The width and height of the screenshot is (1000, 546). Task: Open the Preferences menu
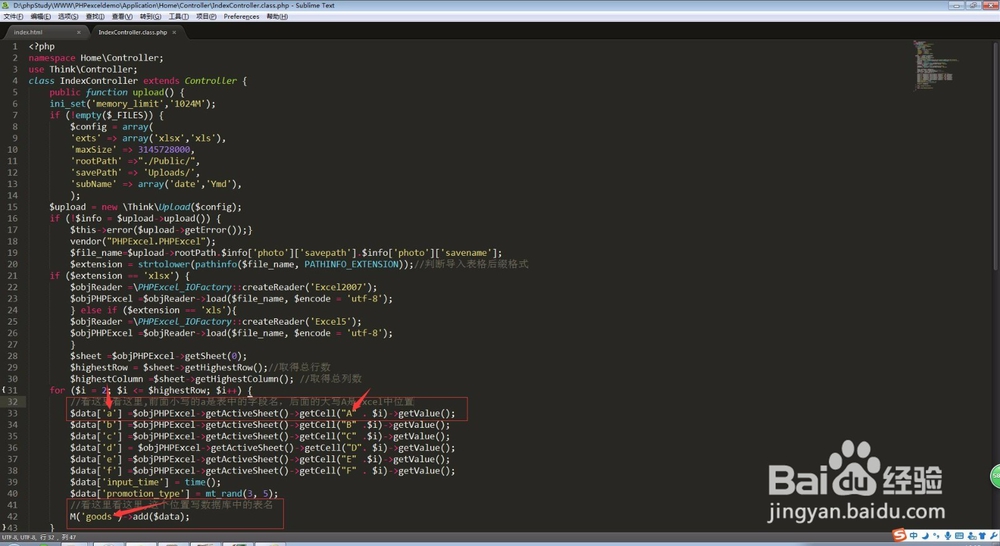pos(241,17)
